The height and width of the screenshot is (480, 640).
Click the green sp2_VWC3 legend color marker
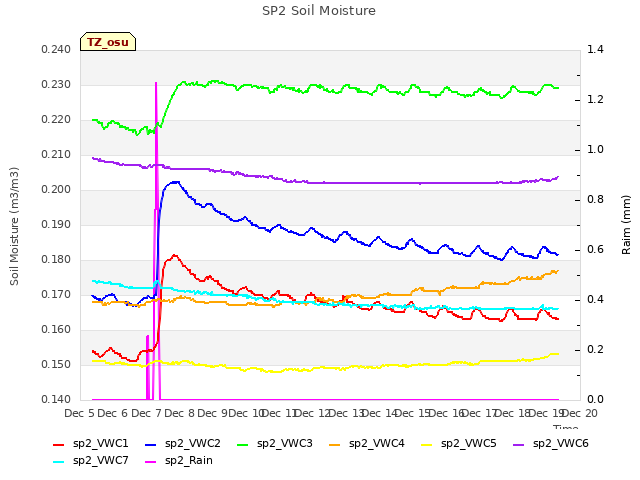(x=243, y=445)
